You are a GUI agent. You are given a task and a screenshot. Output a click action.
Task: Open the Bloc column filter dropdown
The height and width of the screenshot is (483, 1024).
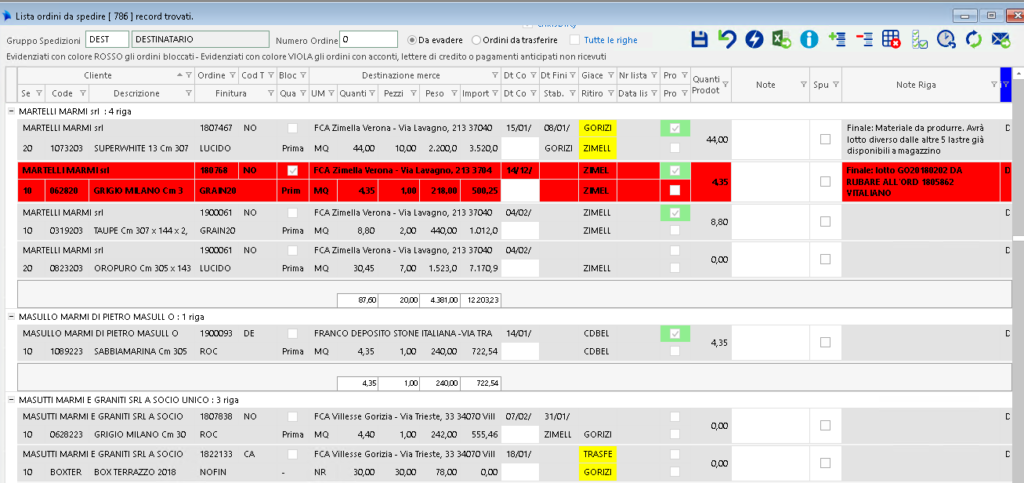tap(303, 76)
